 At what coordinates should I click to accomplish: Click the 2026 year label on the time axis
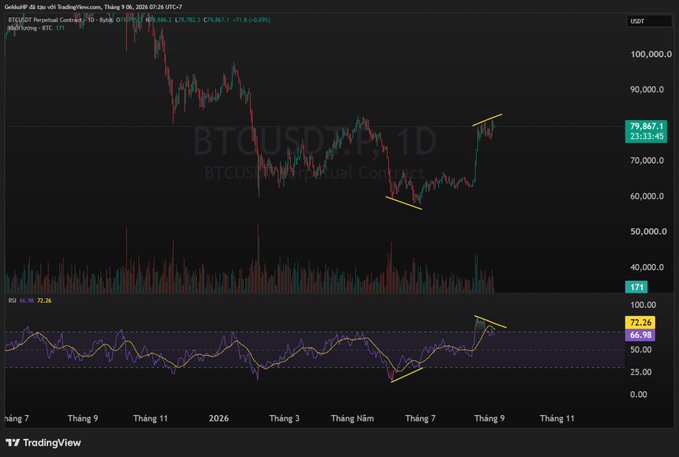(219, 418)
